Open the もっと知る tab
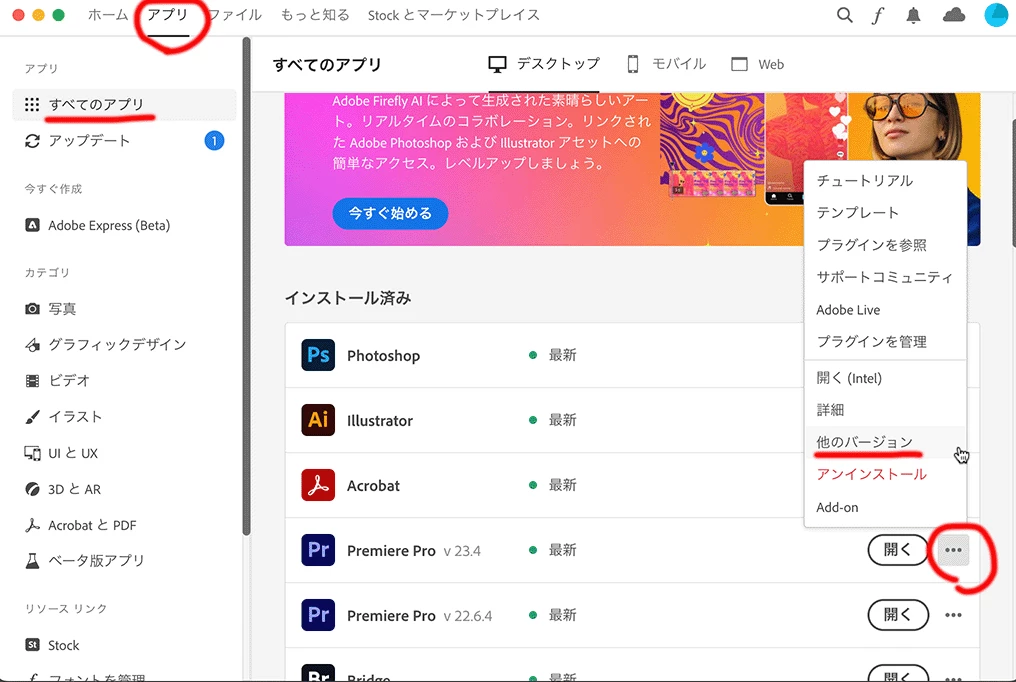 tap(315, 15)
